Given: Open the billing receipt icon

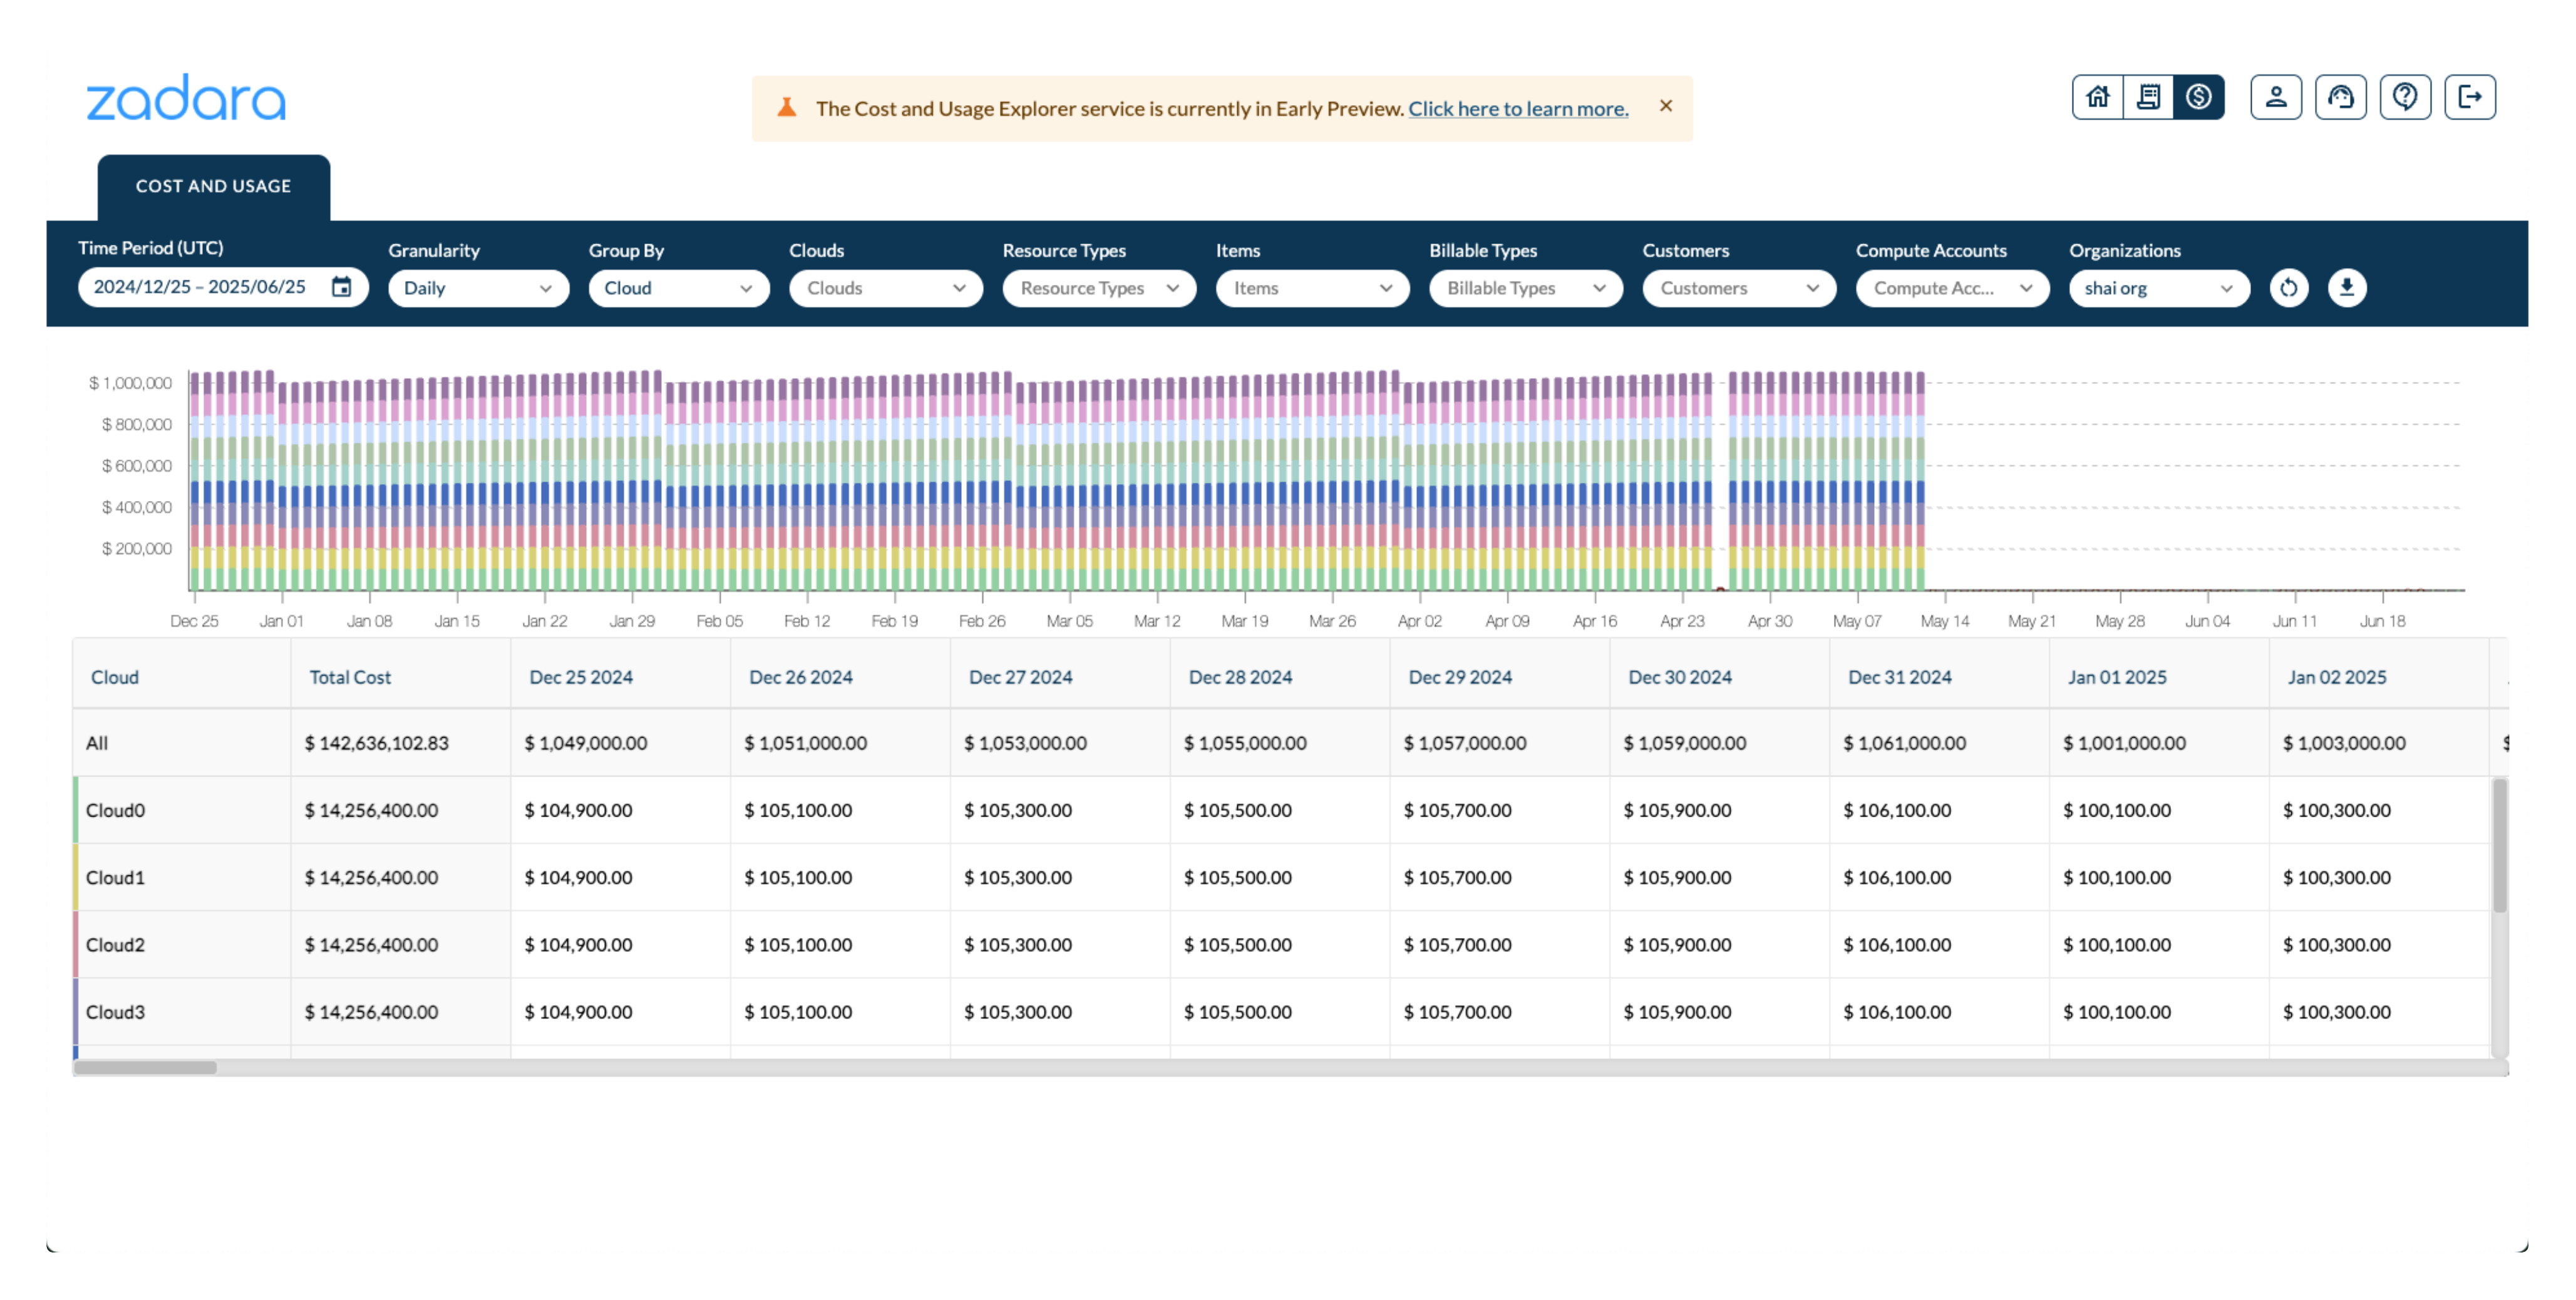Looking at the screenshot, I should point(2148,97).
